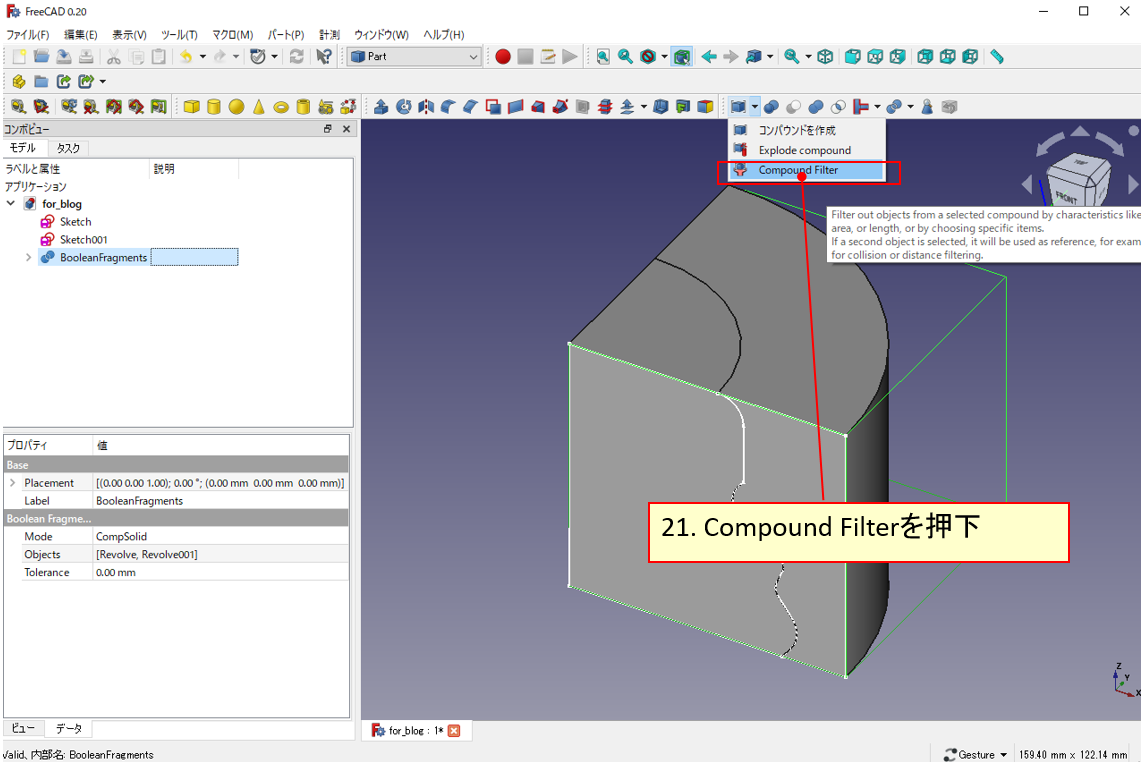Create a cube primitive

tap(191, 107)
